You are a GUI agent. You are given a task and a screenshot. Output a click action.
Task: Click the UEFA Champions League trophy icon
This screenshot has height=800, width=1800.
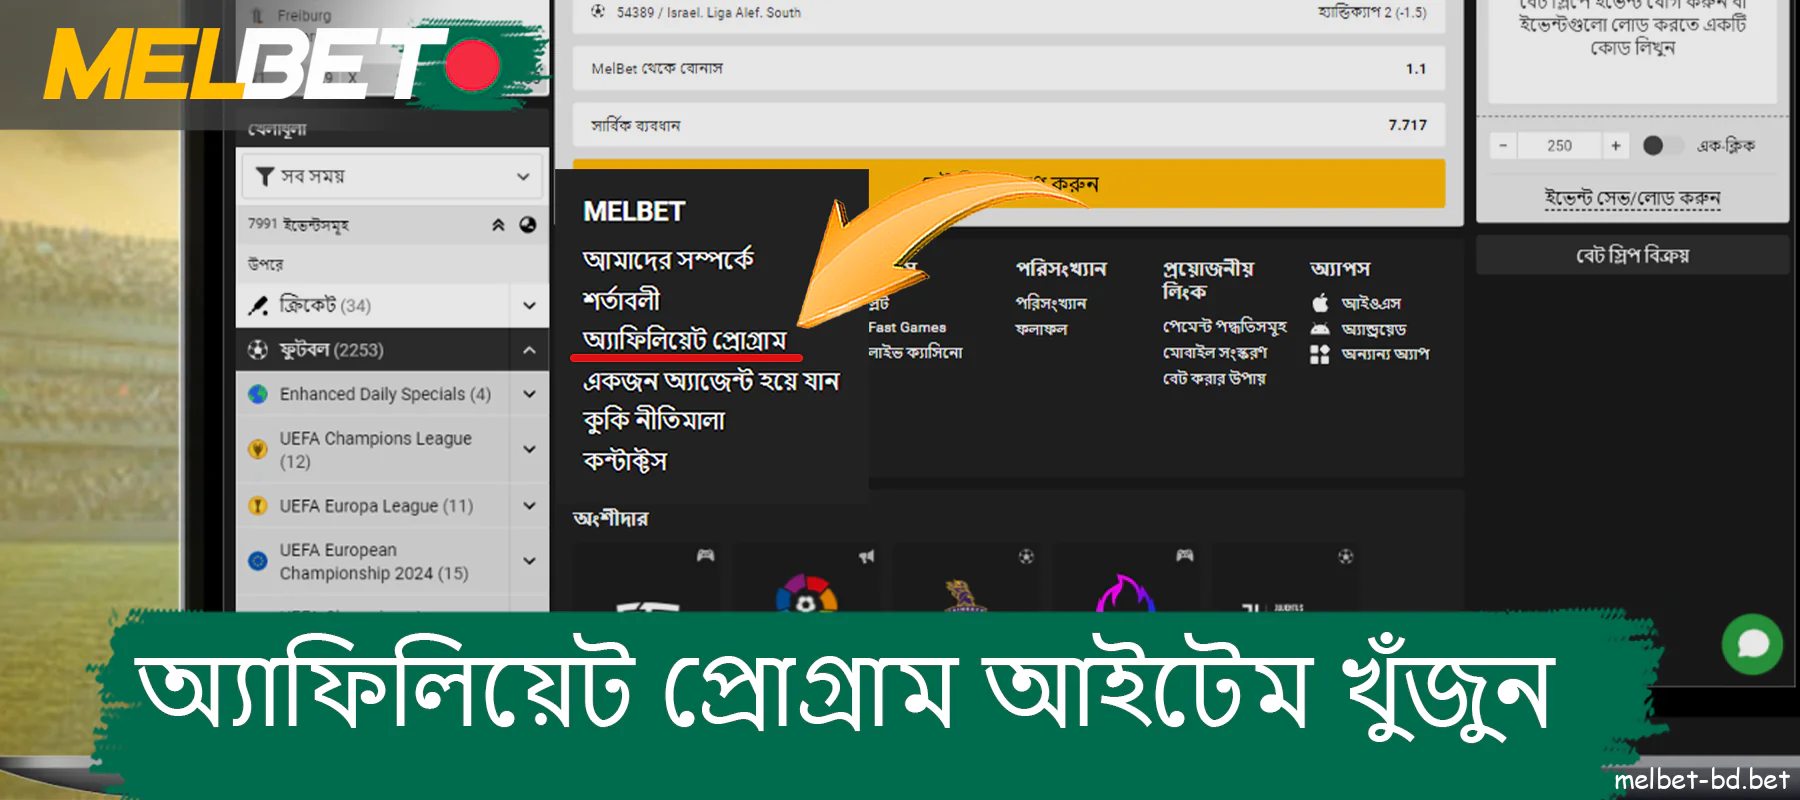tap(258, 449)
